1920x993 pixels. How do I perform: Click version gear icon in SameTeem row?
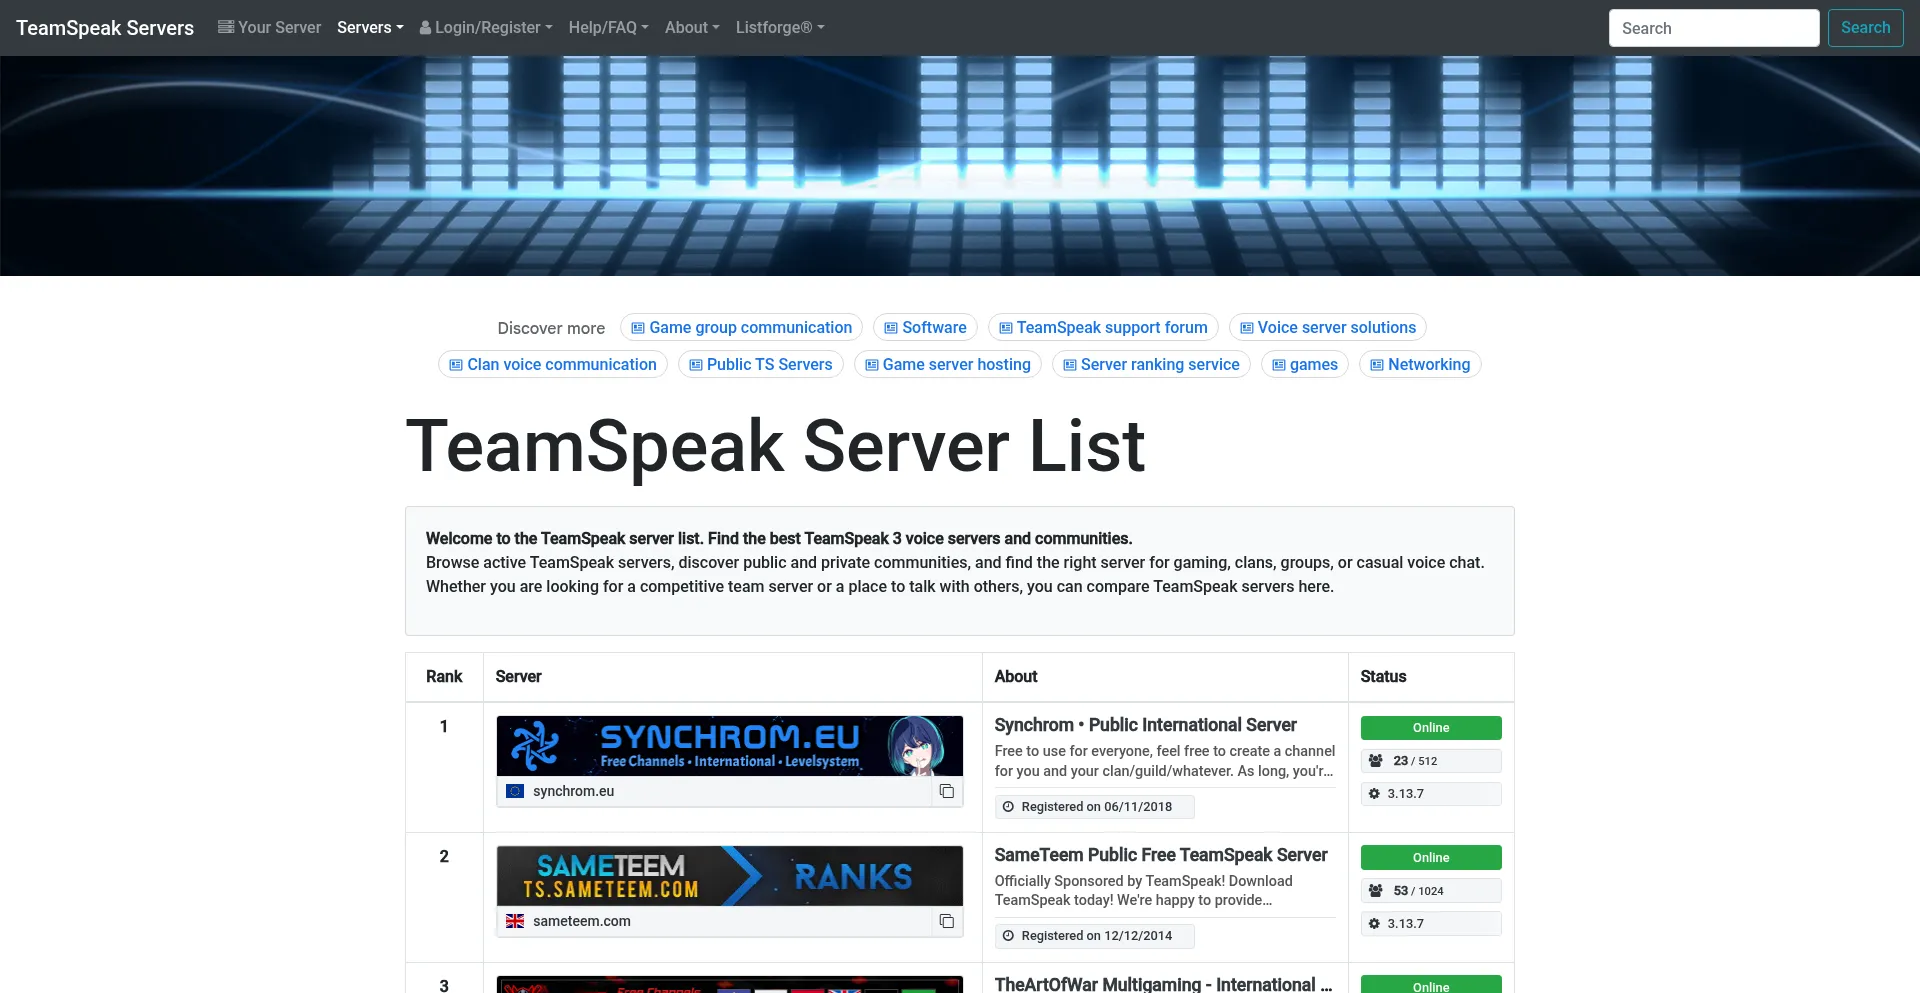1374,924
